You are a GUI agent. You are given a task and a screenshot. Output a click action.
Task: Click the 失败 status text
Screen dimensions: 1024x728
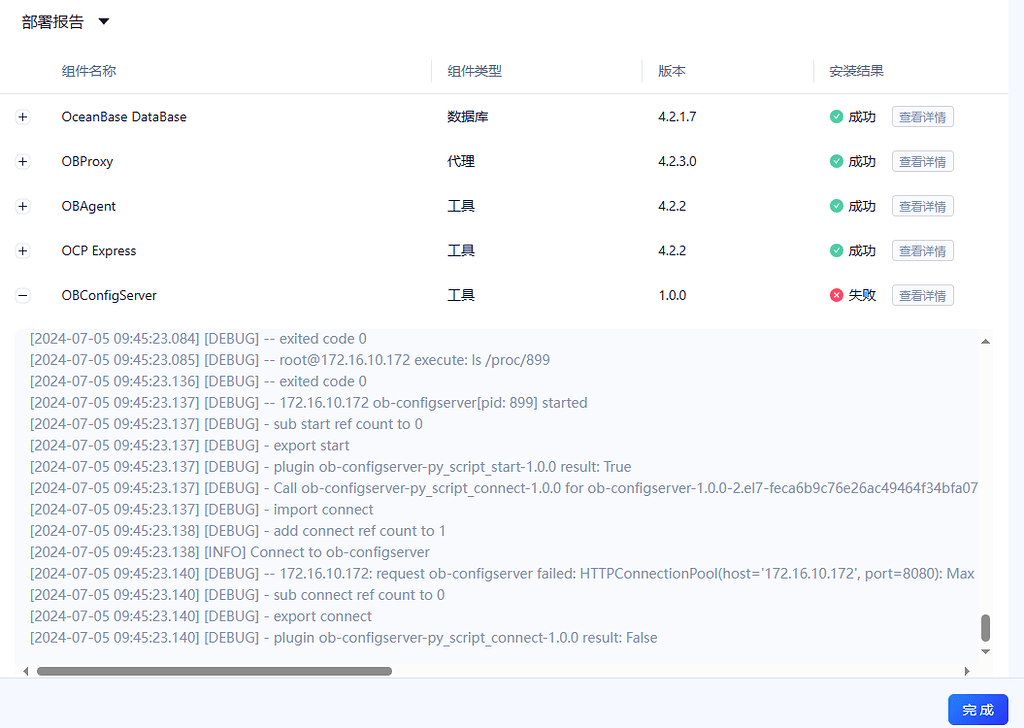[862, 296]
